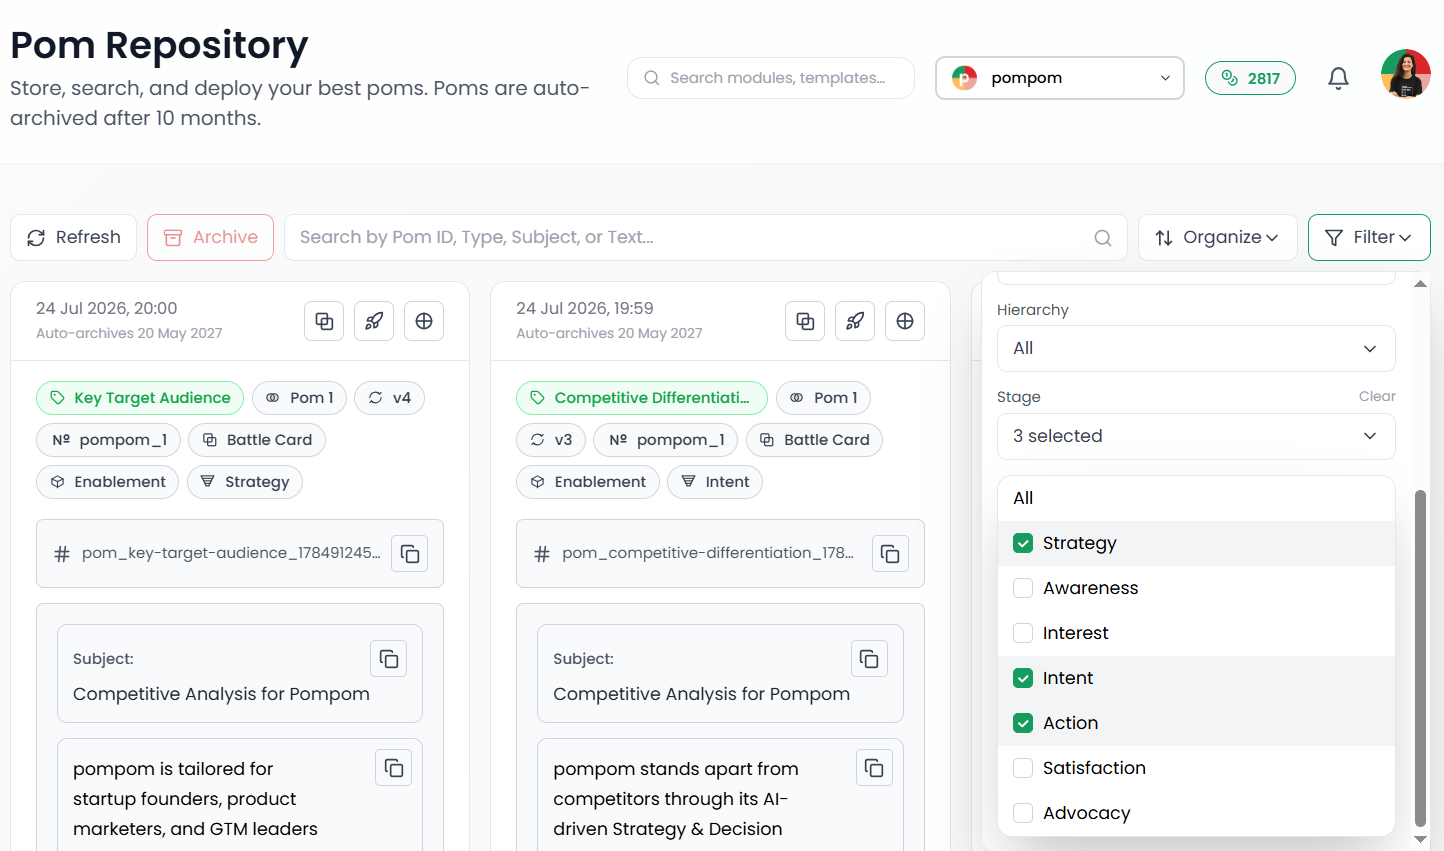The width and height of the screenshot is (1444, 851).
Task: Click the Archive button
Action: (x=210, y=238)
